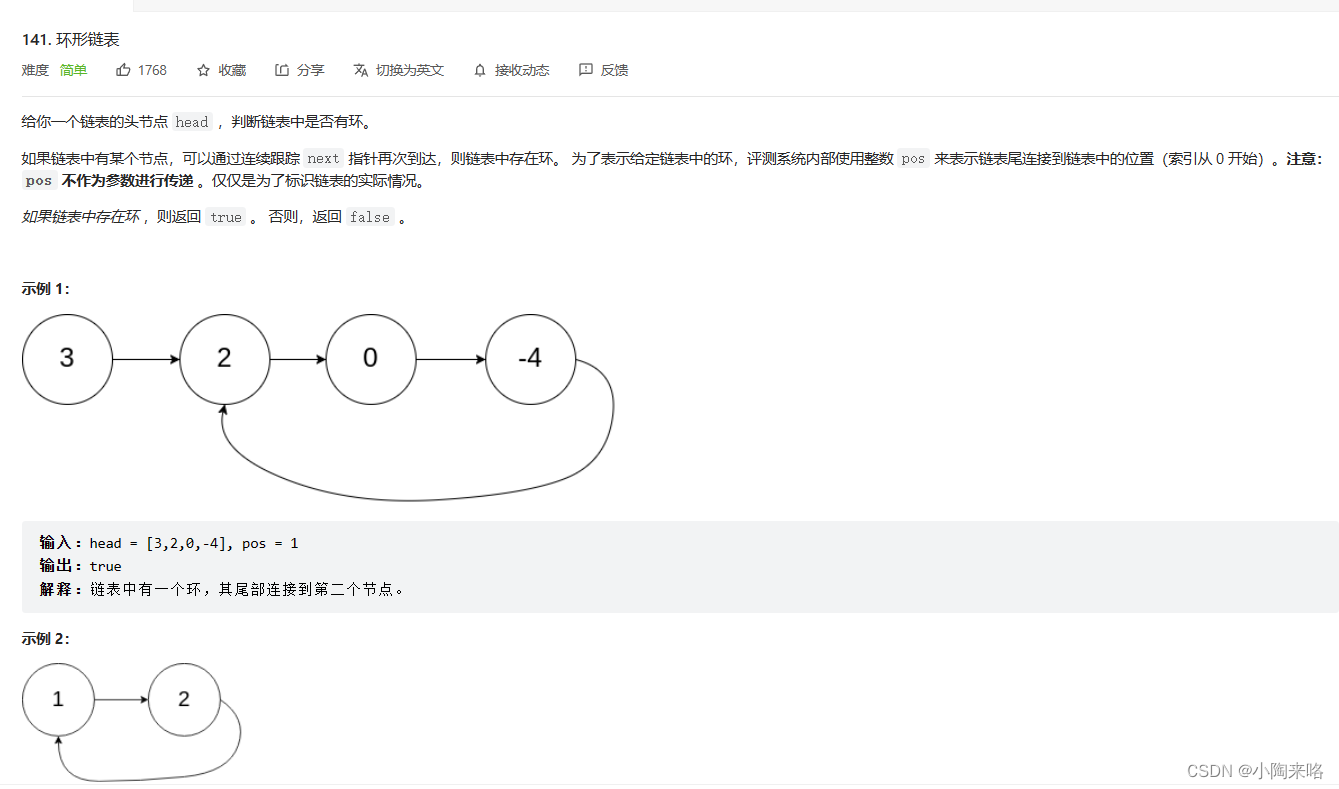1339x789 pixels.
Task: Switch language via 切换为英文
Action: pos(398,70)
